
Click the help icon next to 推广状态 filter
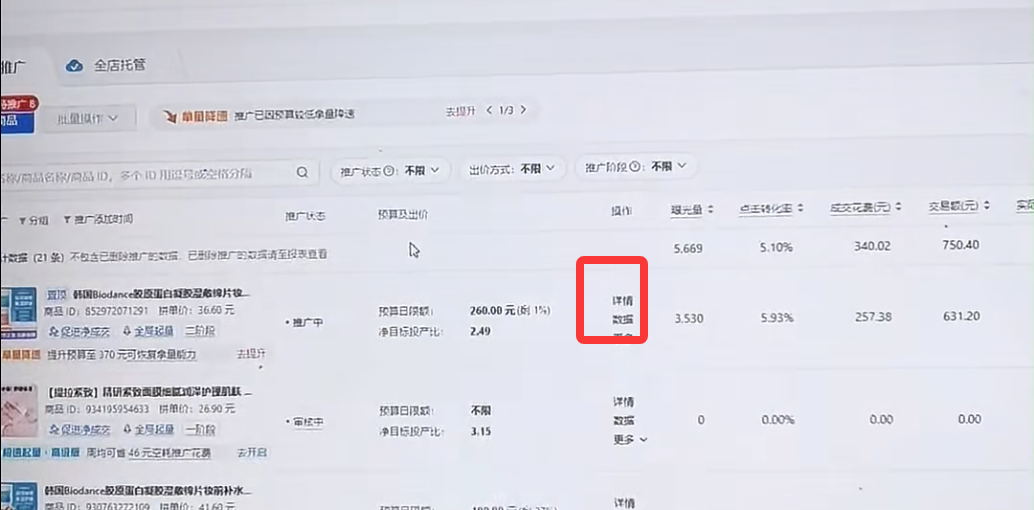[389, 171]
